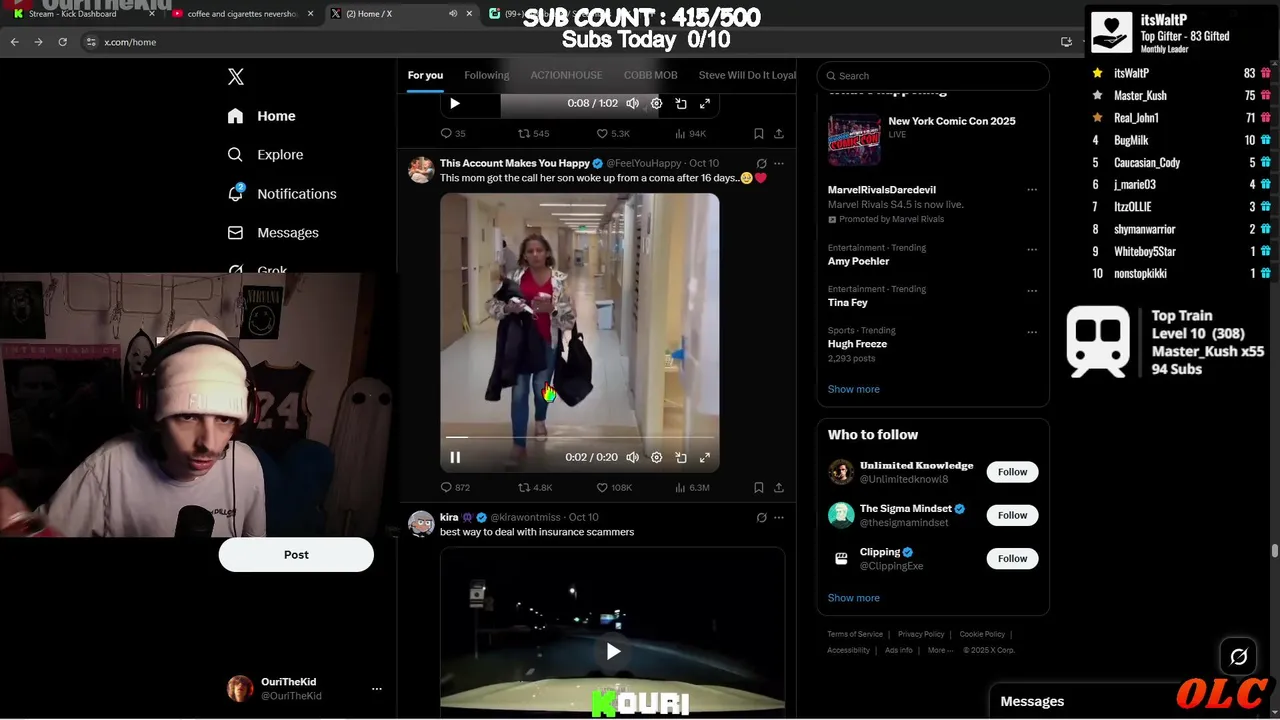Open Explore in the sidebar
This screenshot has height=720, width=1280.
[x=265, y=155]
